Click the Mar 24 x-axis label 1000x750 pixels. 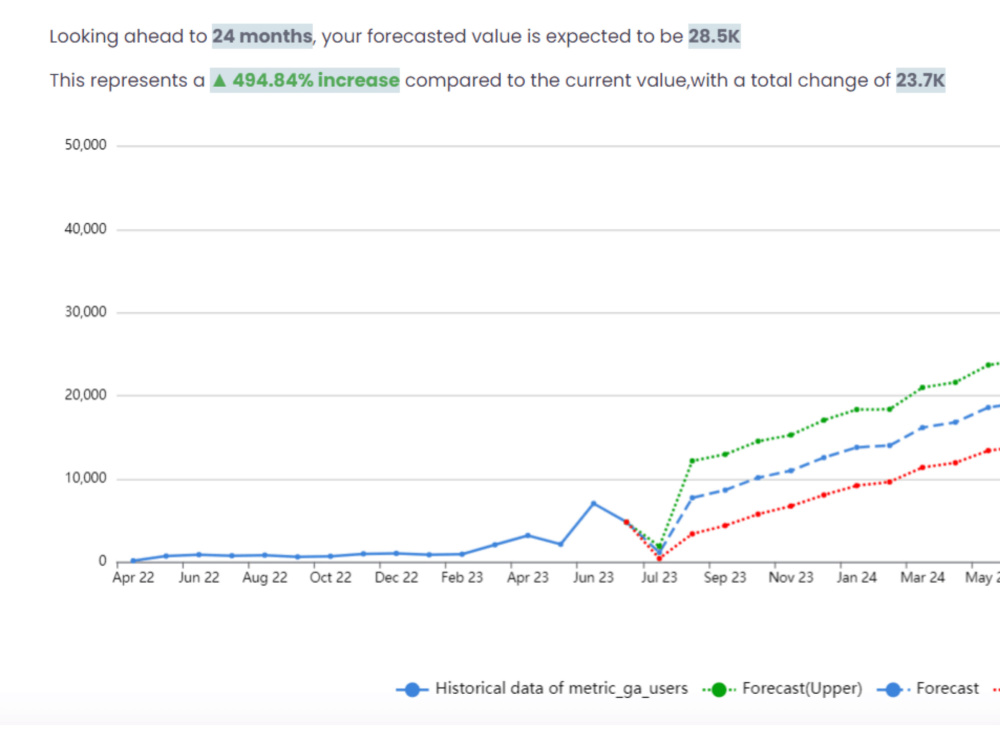[x=922, y=578]
